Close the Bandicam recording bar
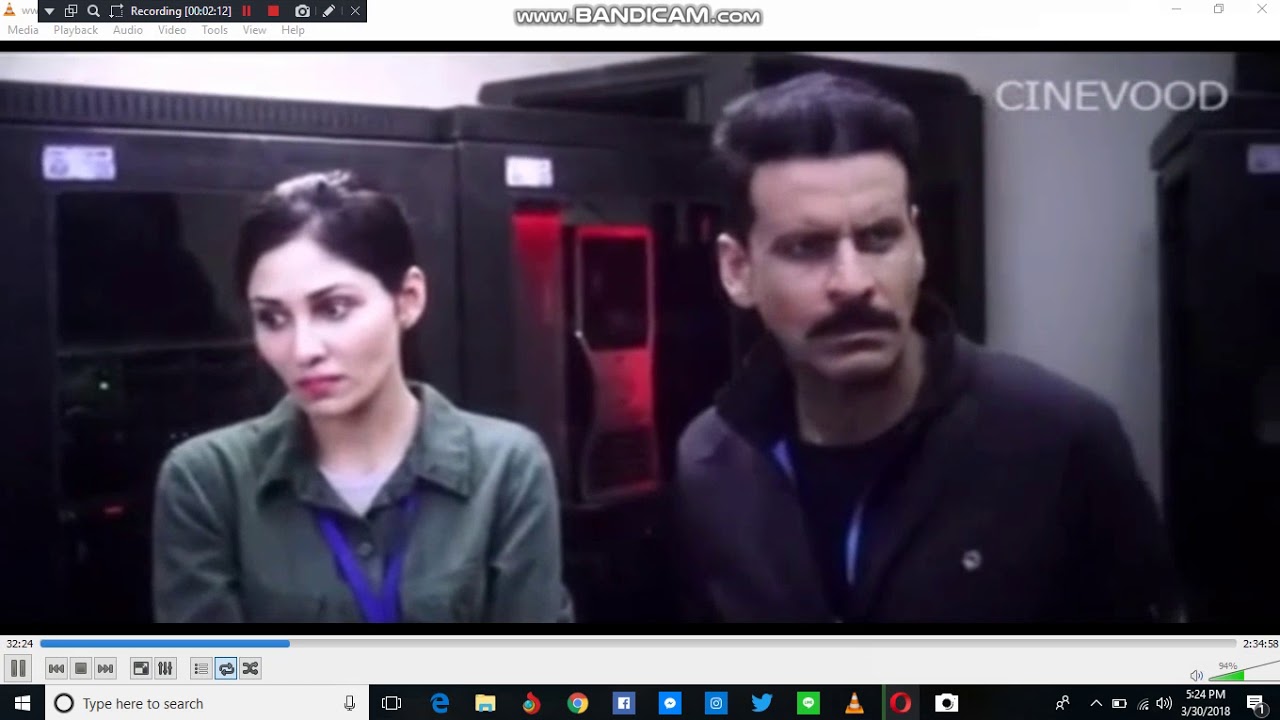Image resolution: width=1280 pixels, height=720 pixels. pos(354,11)
